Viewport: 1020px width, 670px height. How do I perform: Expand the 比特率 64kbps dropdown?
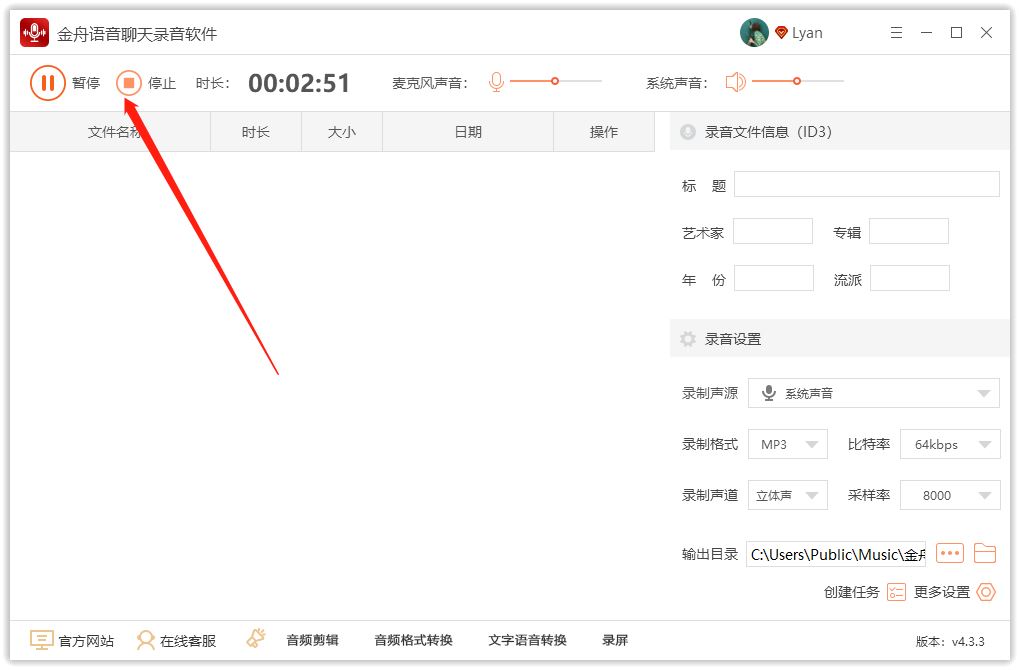pos(950,444)
